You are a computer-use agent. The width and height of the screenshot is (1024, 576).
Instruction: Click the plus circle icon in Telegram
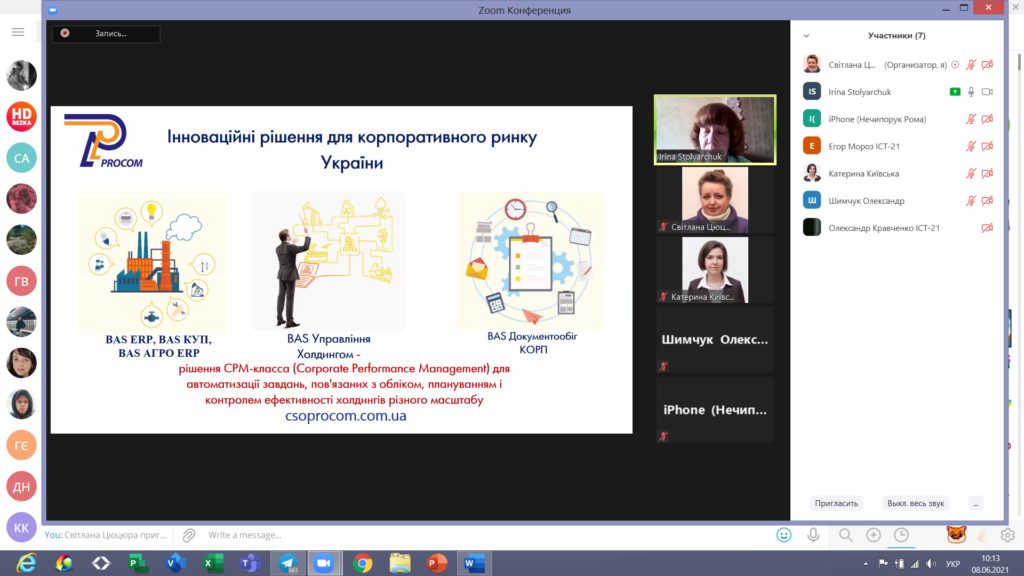[874, 535]
